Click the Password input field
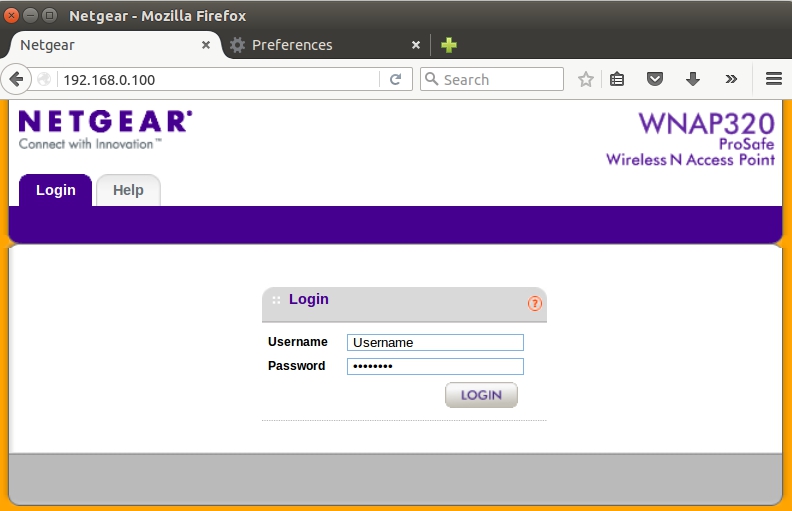 click(435, 366)
